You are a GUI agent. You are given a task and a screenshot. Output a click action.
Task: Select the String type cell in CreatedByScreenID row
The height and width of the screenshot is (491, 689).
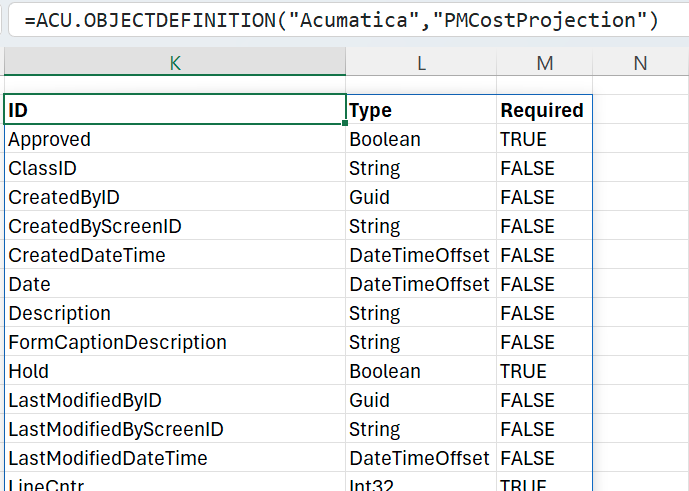pos(421,226)
